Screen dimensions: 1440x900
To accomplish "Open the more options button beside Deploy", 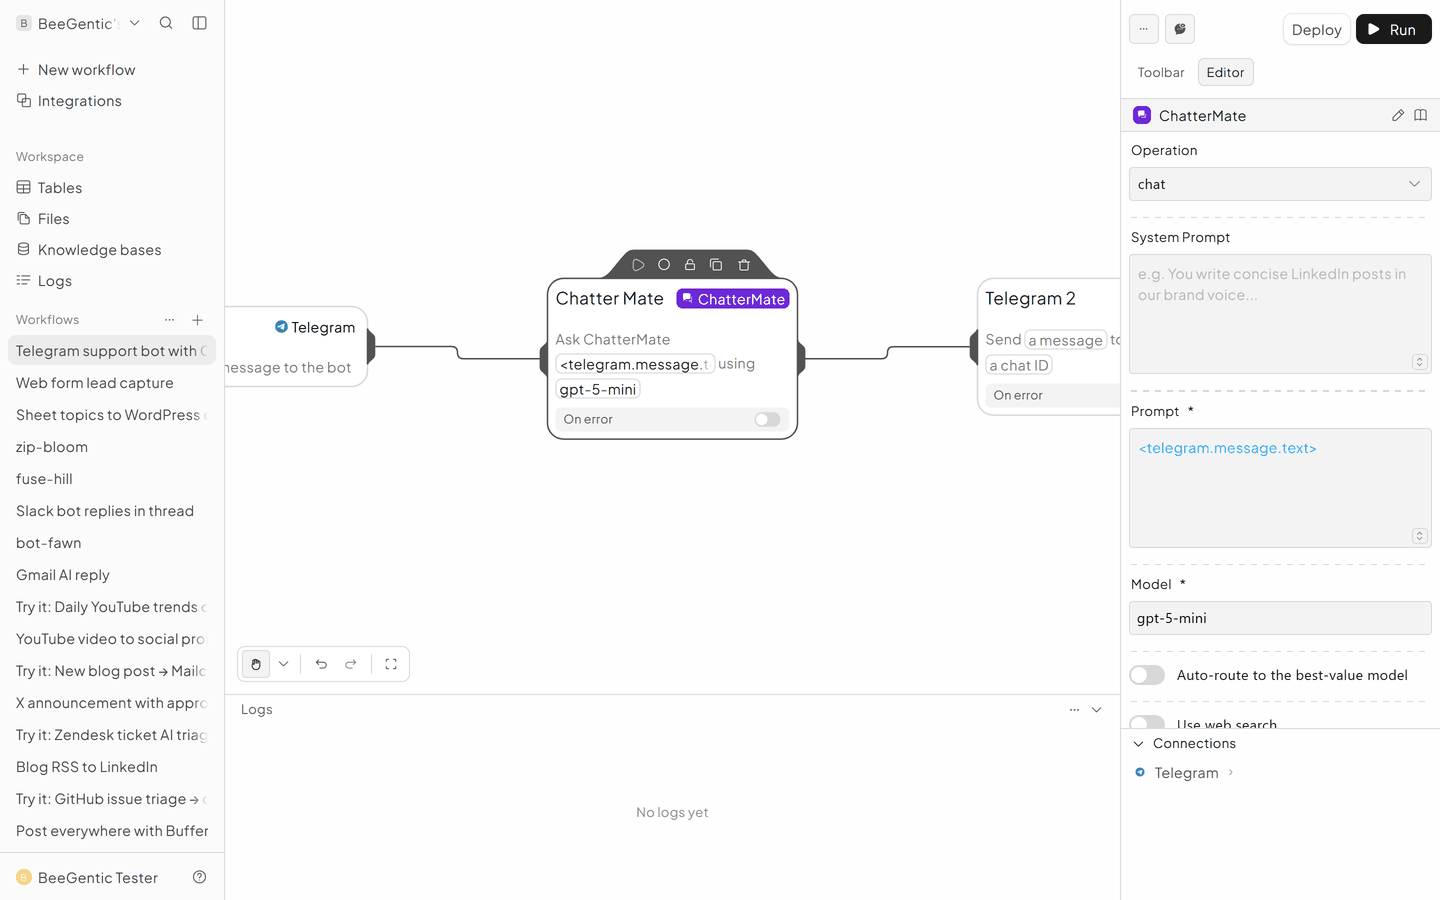I will [x=1144, y=29].
